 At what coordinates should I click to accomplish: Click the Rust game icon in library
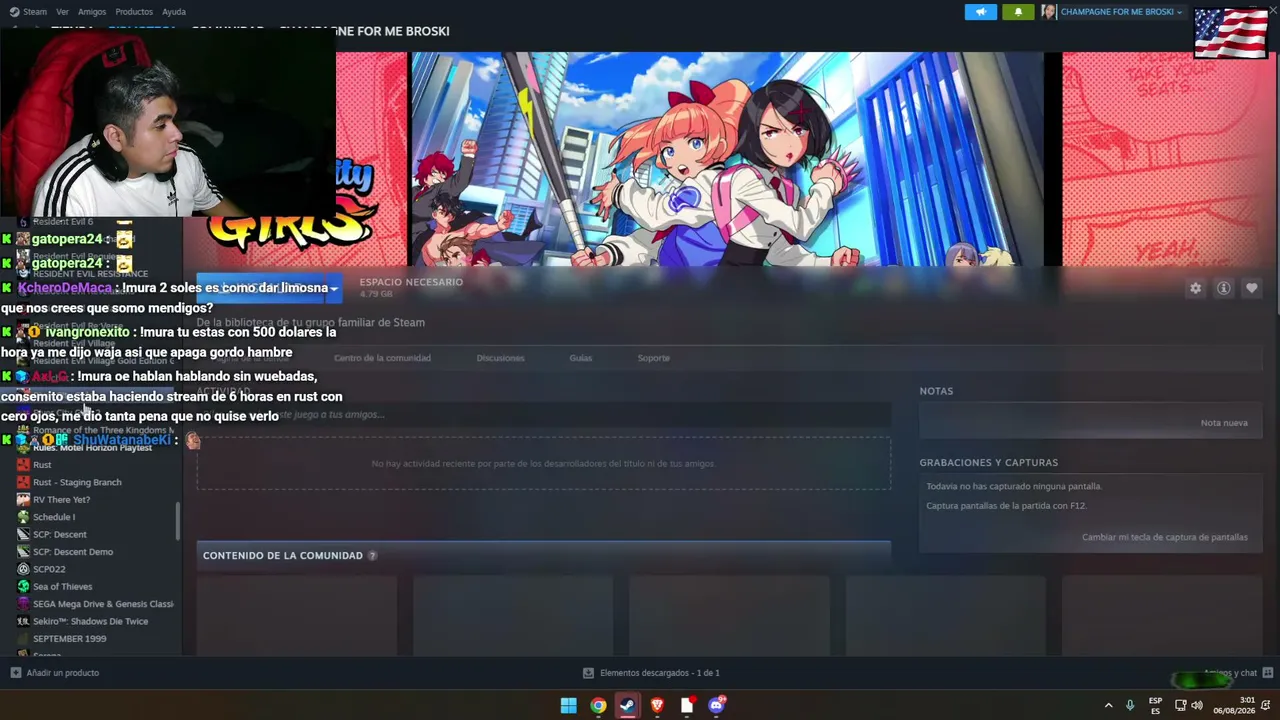pos(23,465)
